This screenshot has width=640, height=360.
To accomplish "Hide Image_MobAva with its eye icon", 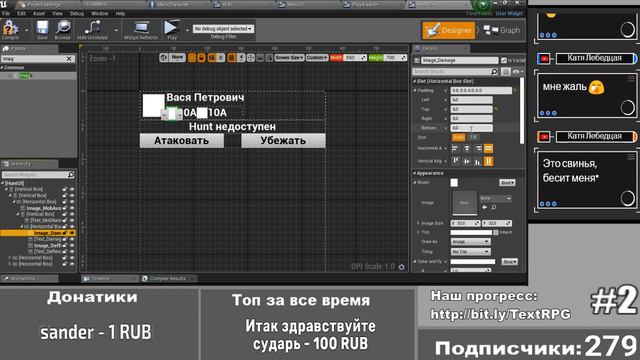I will 72,208.
